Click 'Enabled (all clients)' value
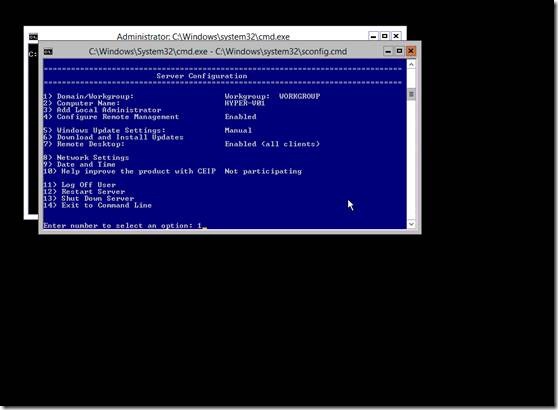This screenshot has height=410, width=558. pos(272,144)
